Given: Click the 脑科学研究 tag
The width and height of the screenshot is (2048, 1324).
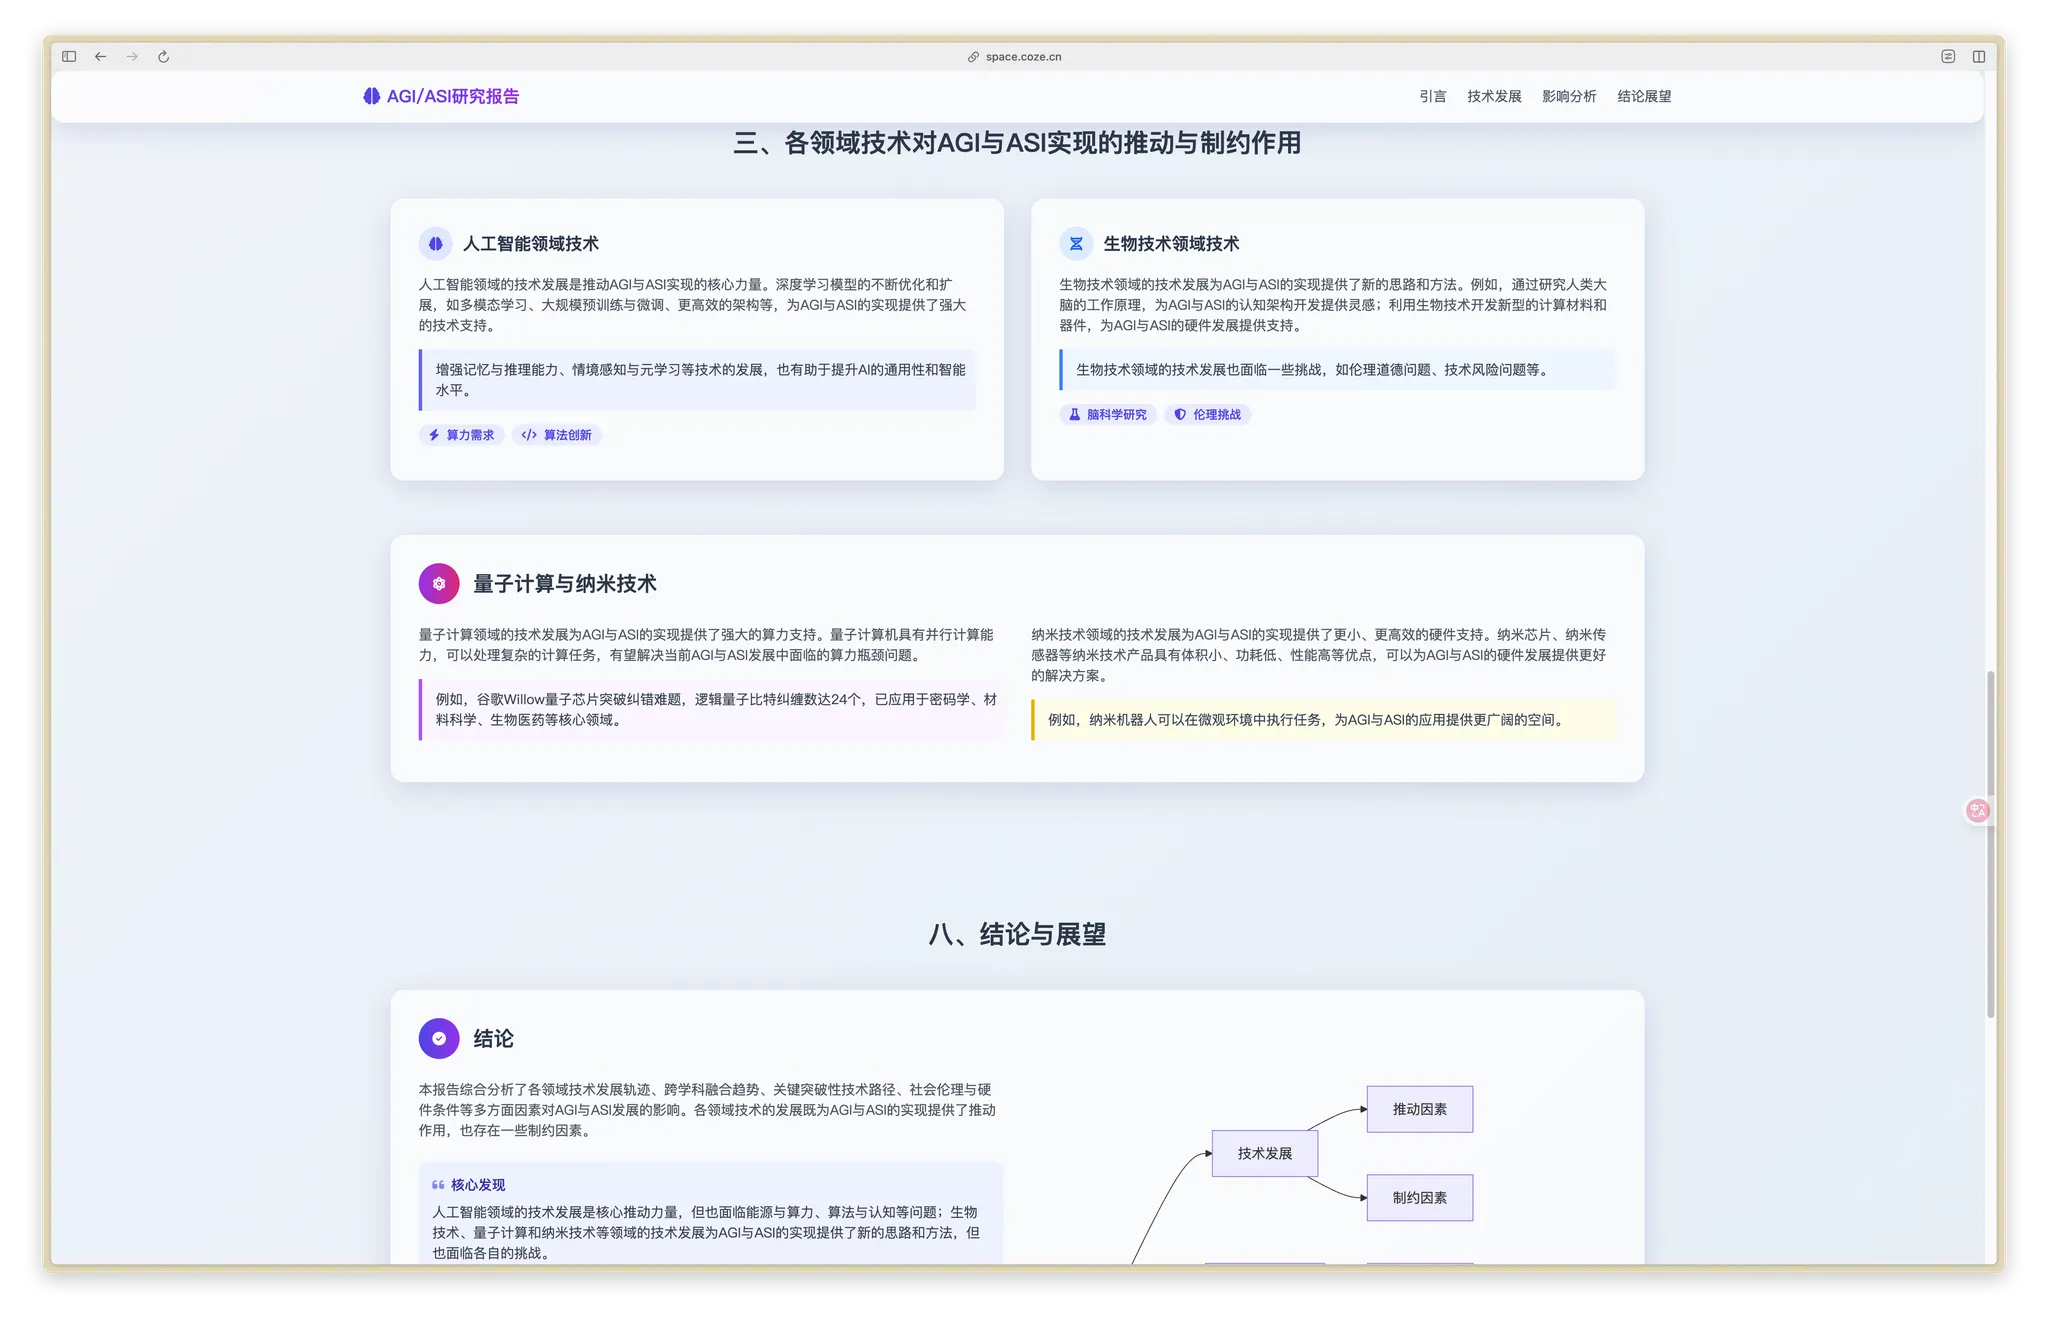Looking at the screenshot, I should [x=1108, y=414].
